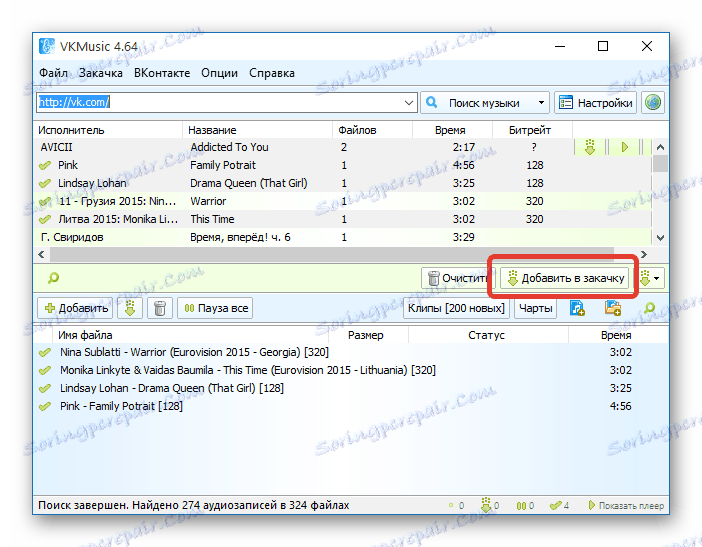Select Monika Linkyte & Vaidas Baumila download entry
The width and height of the screenshot is (702, 547).
click(351, 370)
